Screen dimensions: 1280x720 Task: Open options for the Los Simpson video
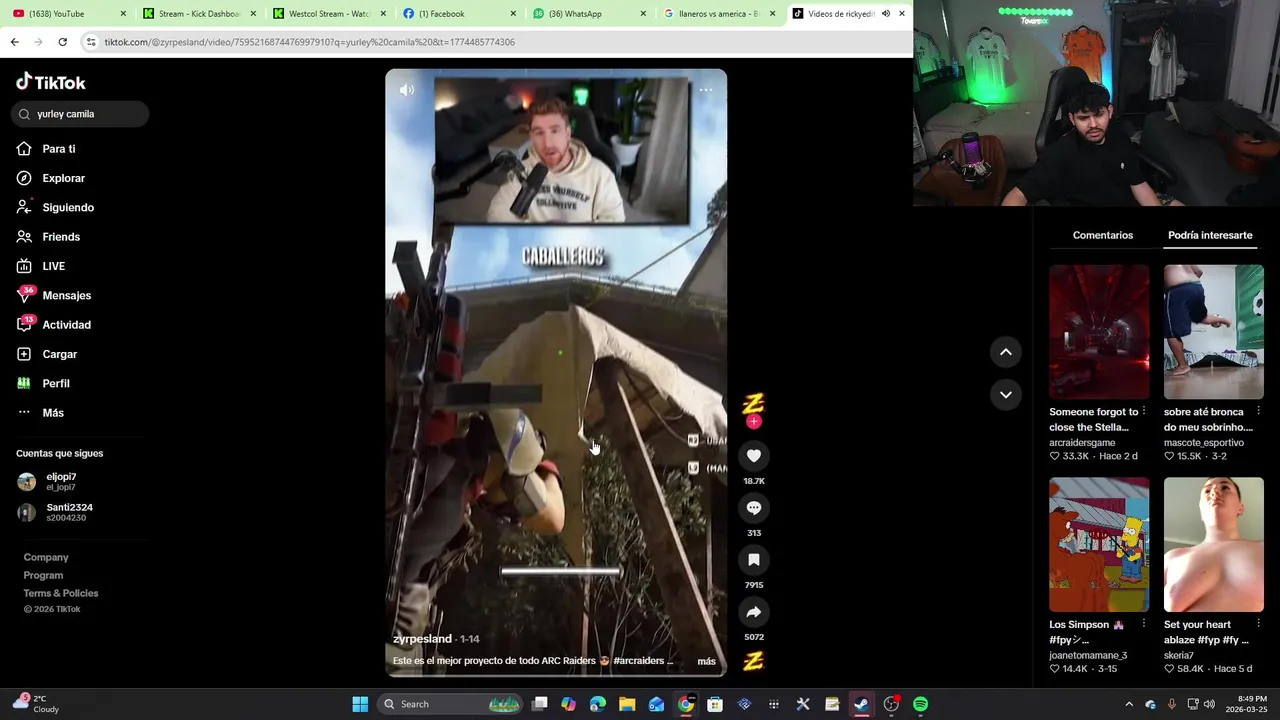click(x=1144, y=625)
